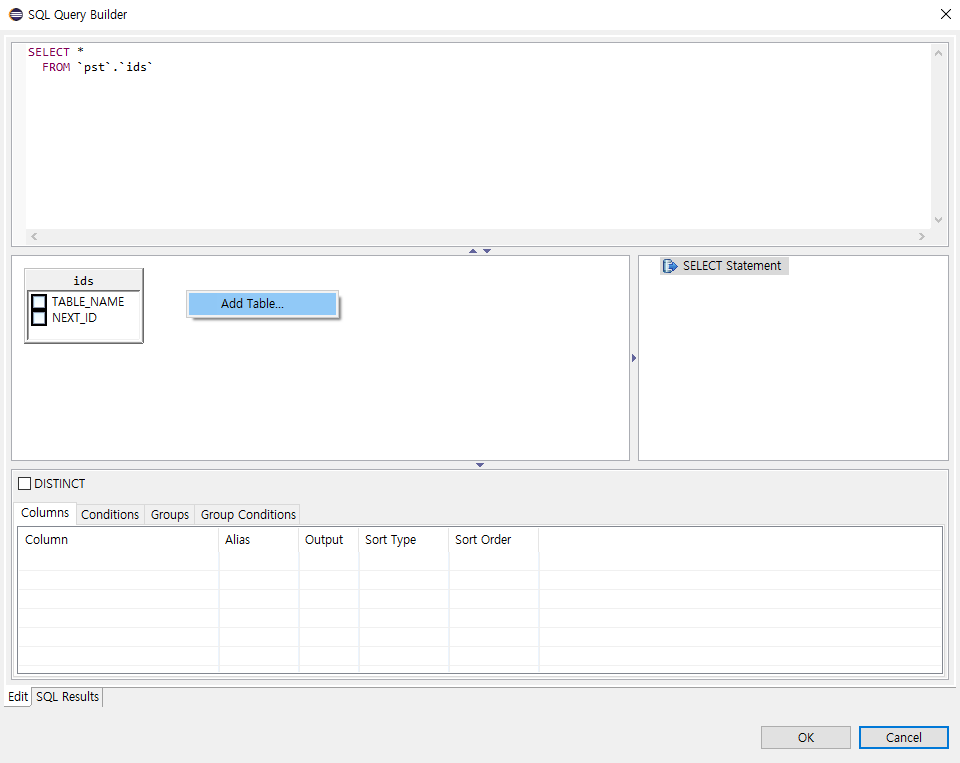
Task: Click the left arrow of the horizontal scrollbar
Action: [x=33, y=235]
